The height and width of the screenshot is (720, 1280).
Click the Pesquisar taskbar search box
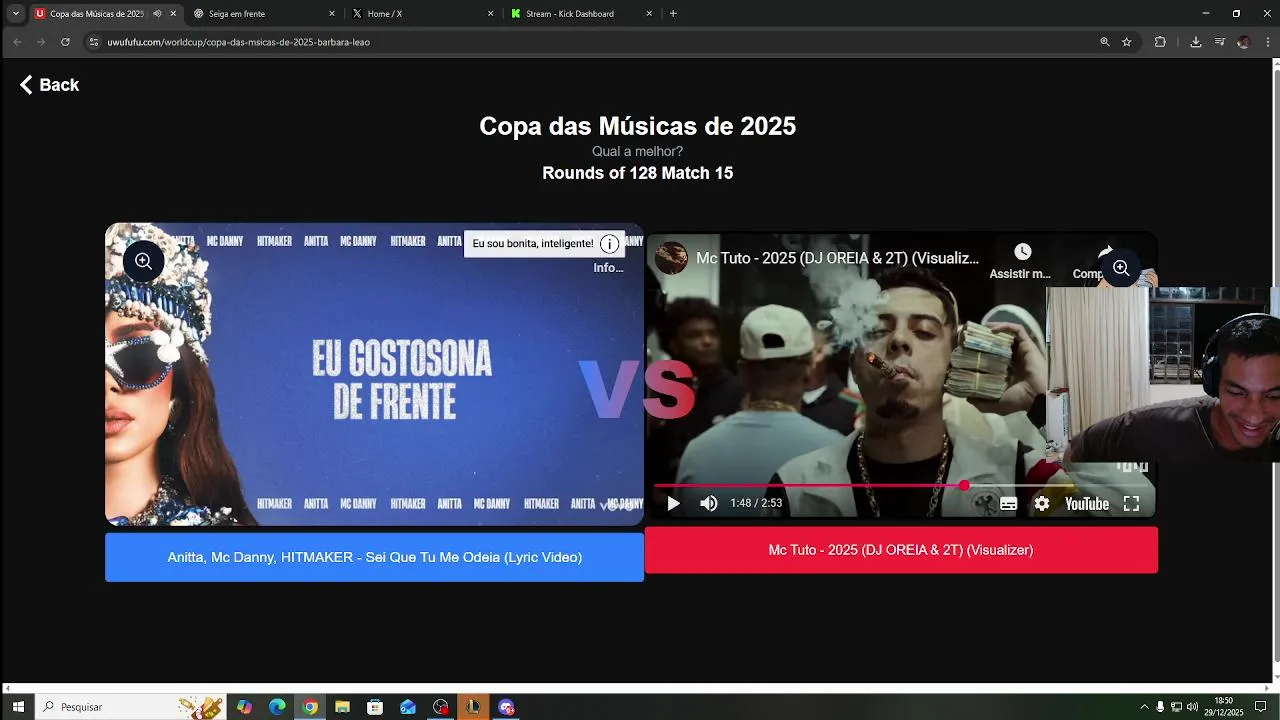point(130,707)
